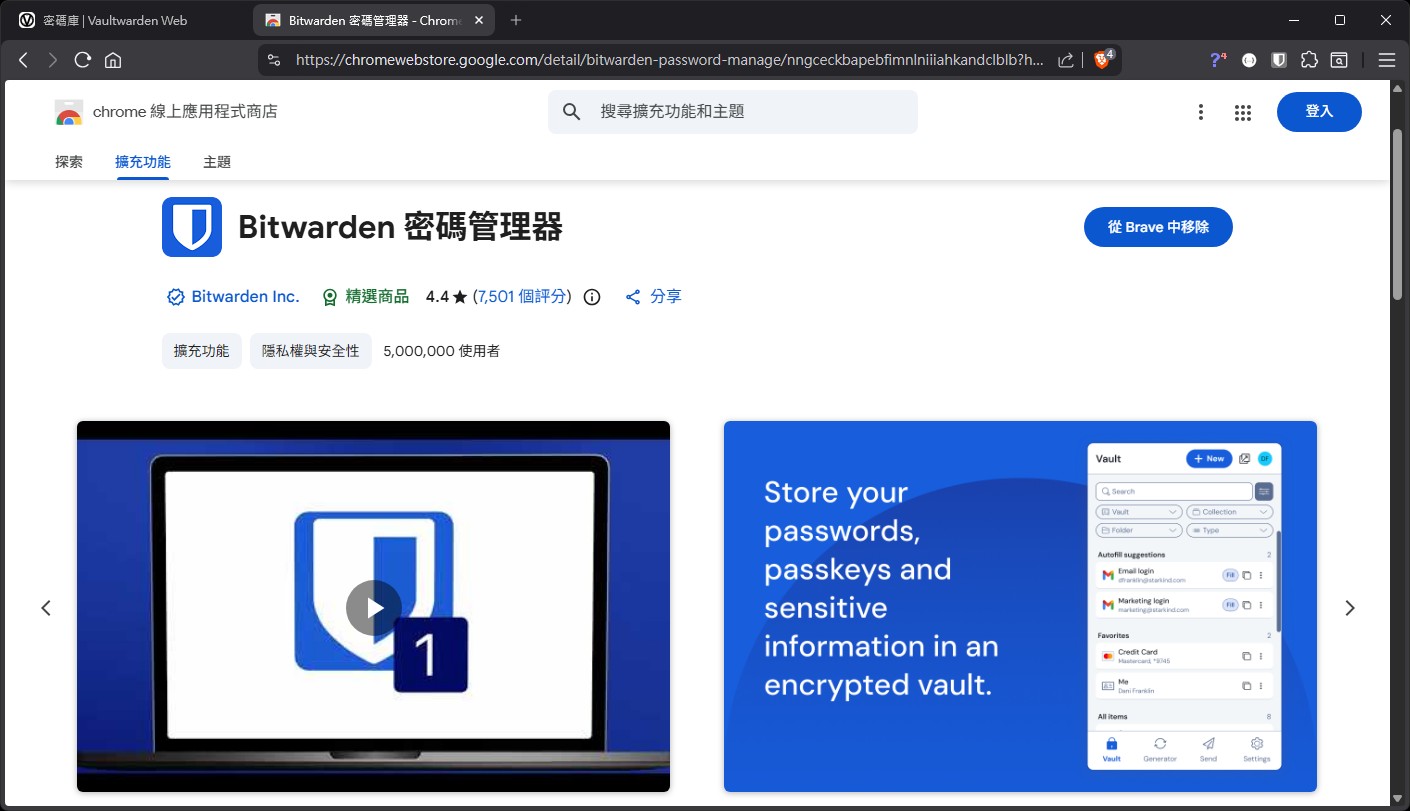This screenshot has width=1410, height=811.
Task: Click the page vertical scrollbar
Action: [1397, 215]
